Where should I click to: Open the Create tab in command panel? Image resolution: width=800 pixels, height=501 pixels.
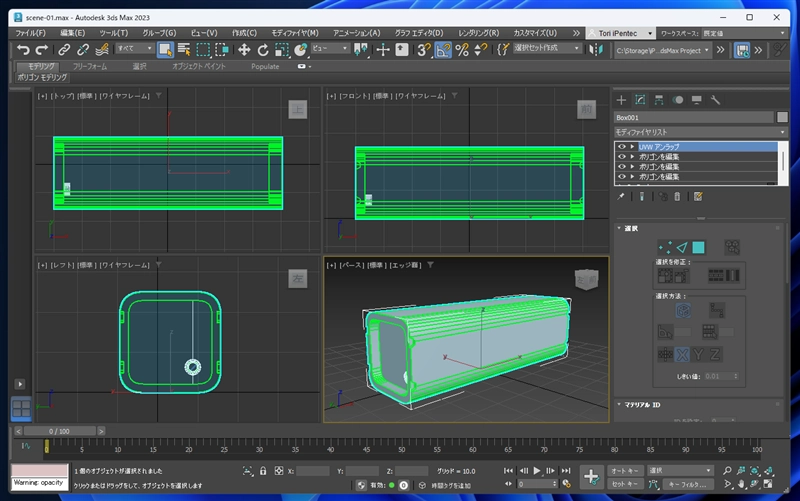[x=621, y=100]
